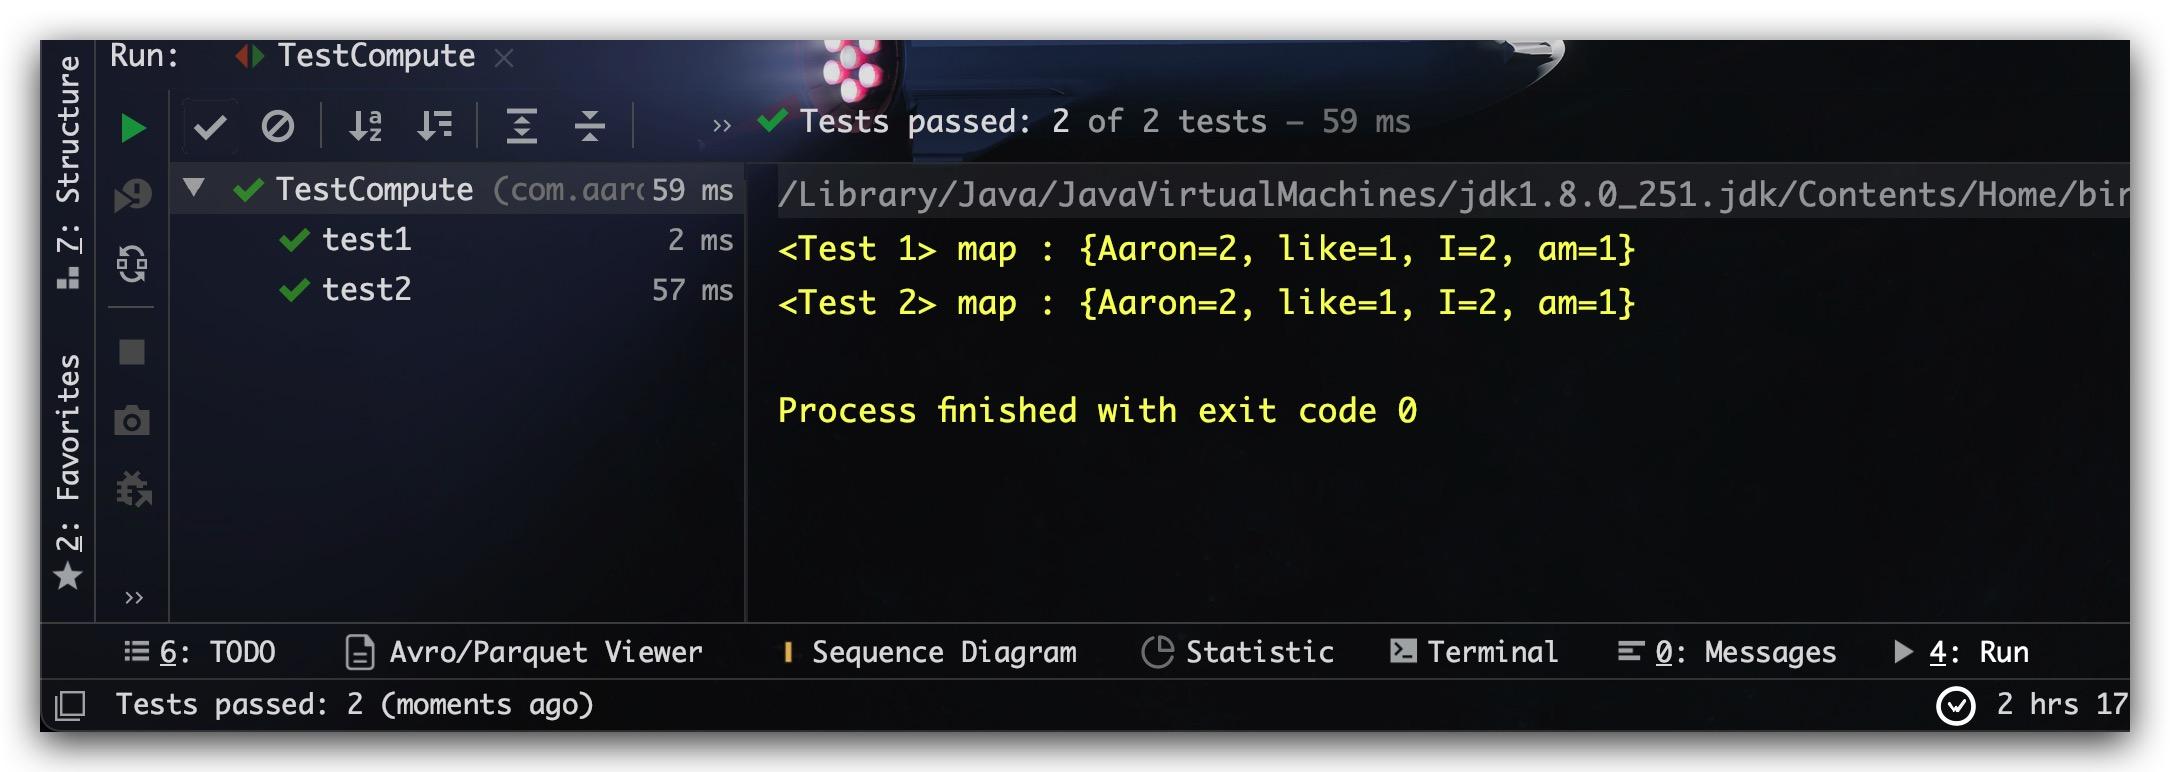The height and width of the screenshot is (772, 2170).
Task: Expand all test tree nodes
Action: 521,126
